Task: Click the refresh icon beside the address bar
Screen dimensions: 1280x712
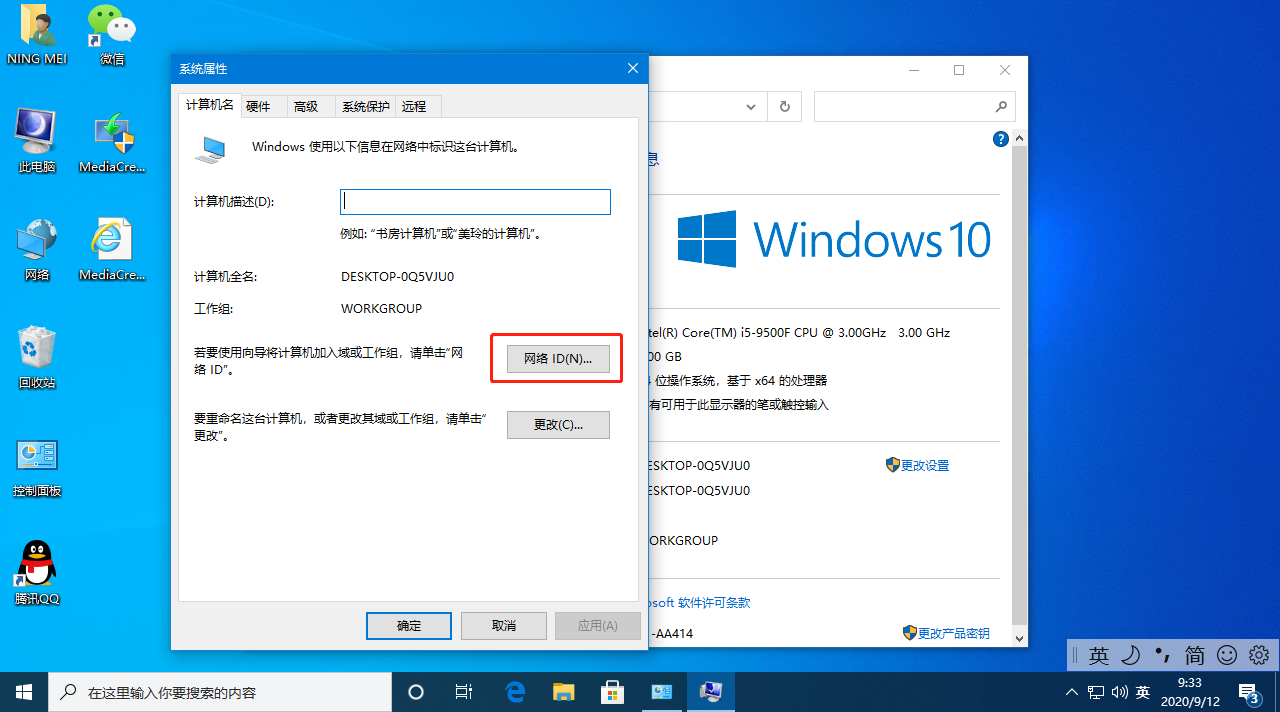Action: (x=784, y=106)
